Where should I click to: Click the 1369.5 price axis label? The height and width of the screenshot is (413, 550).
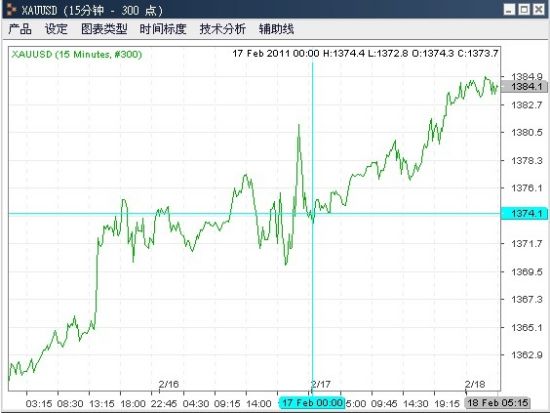tap(526, 272)
